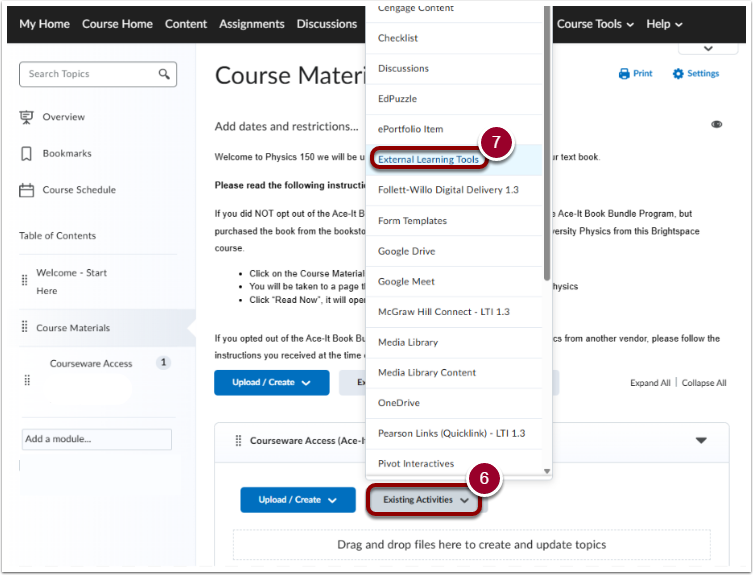Expand the chevron tab below Course Tools

pyautogui.click(x=708, y=48)
